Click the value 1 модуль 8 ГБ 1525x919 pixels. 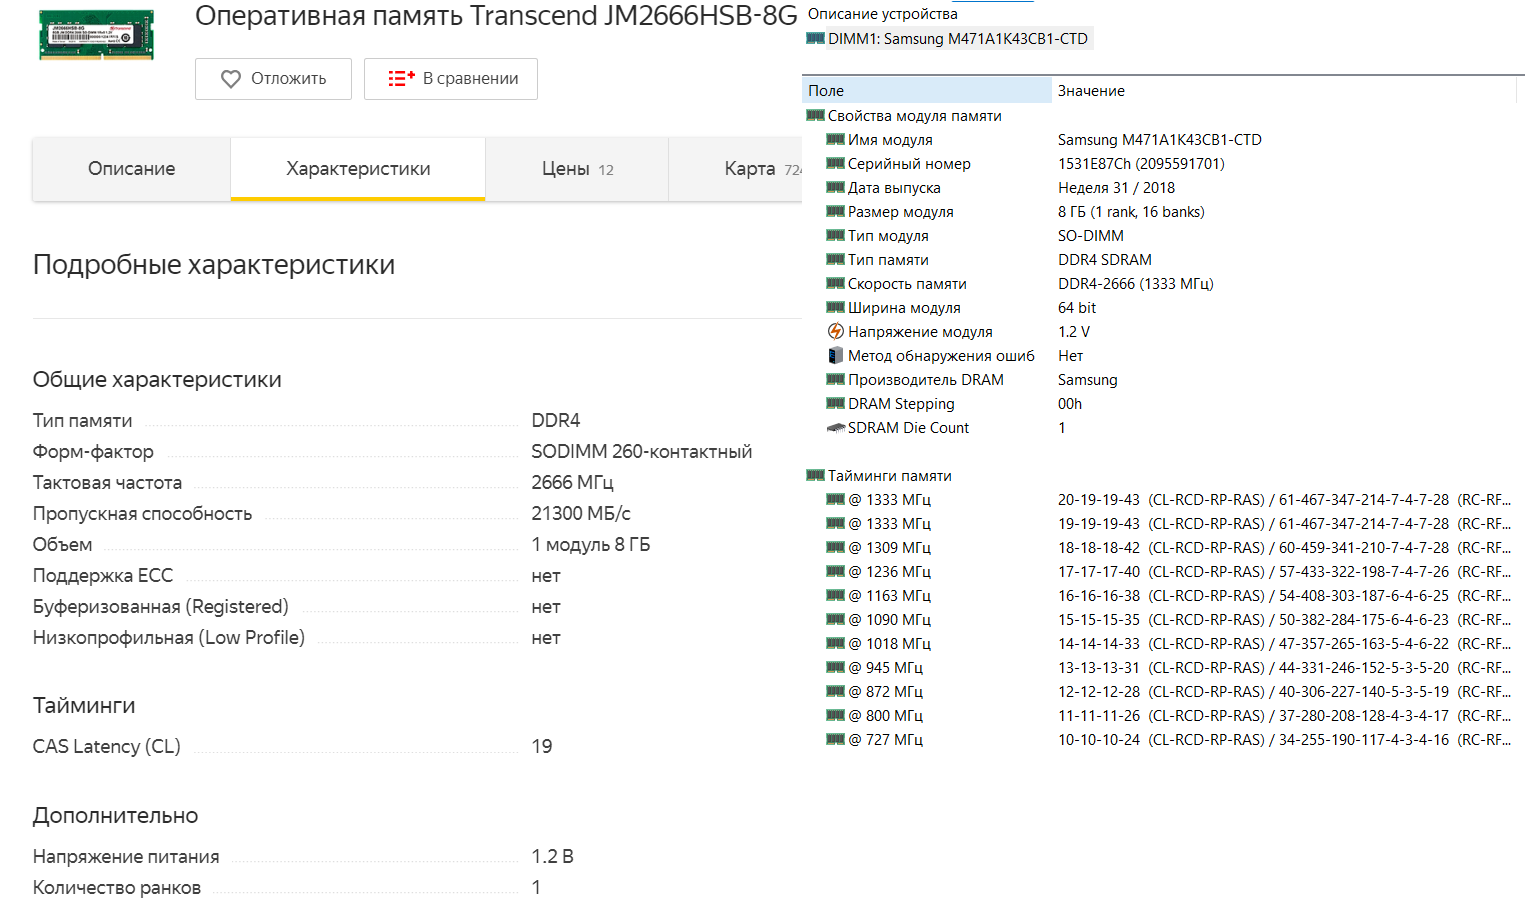coord(591,545)
